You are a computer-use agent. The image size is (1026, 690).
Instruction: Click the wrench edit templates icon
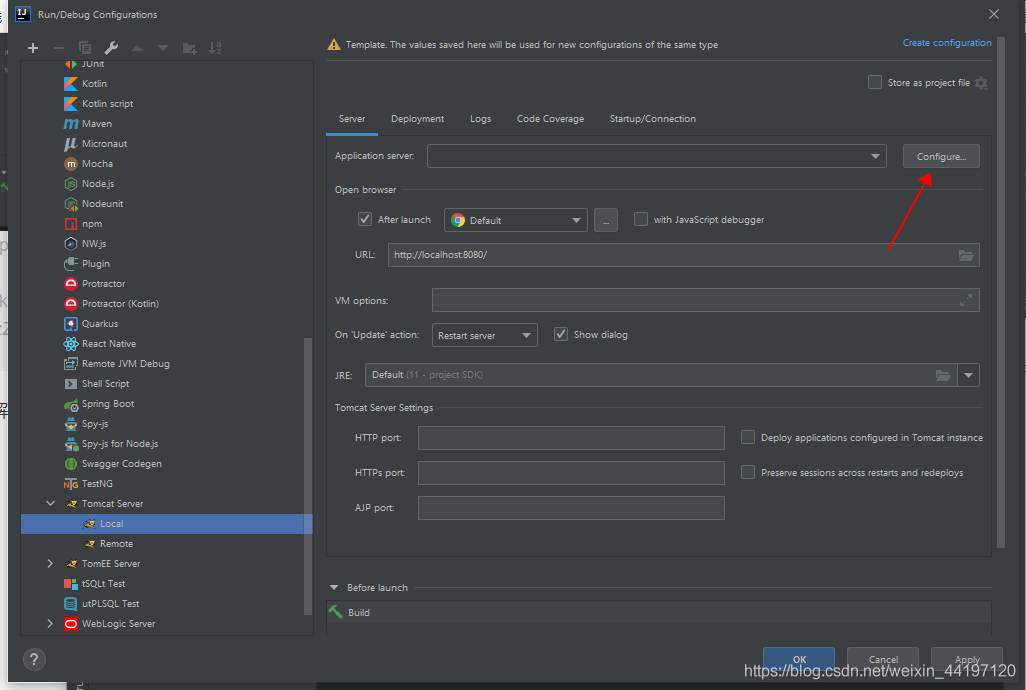click(x=111, y=48)
